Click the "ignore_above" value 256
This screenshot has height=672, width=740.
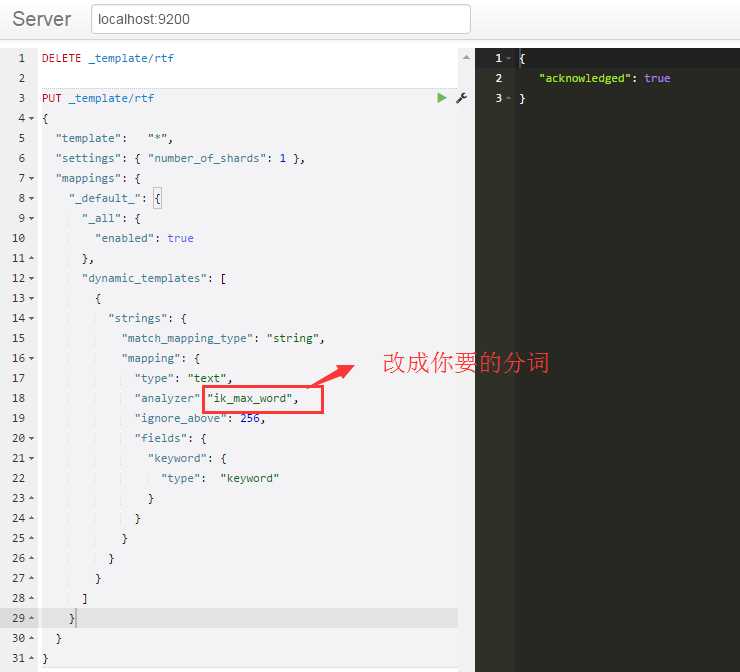coord(250,418)
